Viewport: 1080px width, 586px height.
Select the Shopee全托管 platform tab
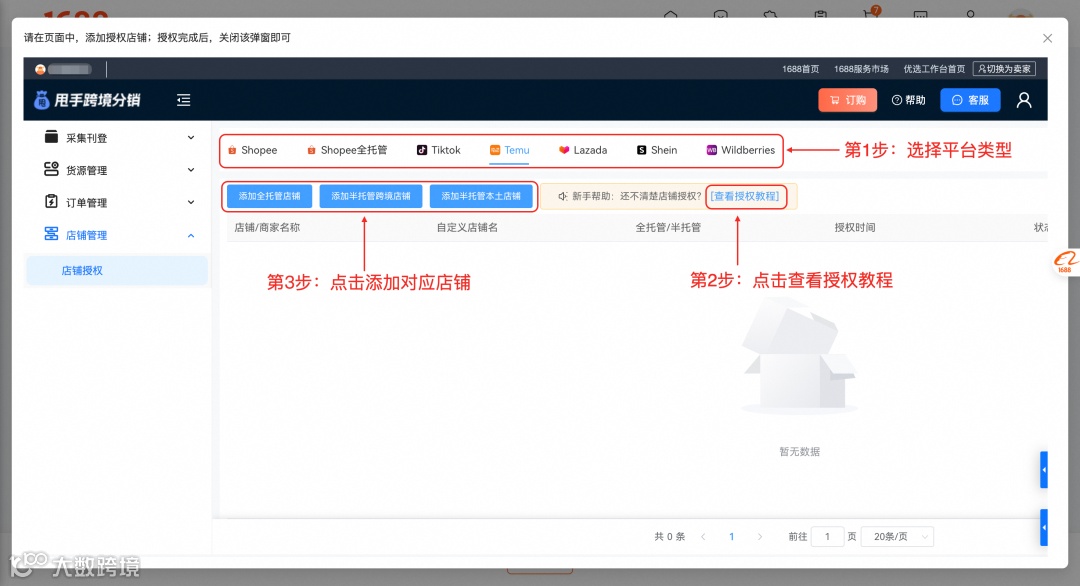point(347,150)
